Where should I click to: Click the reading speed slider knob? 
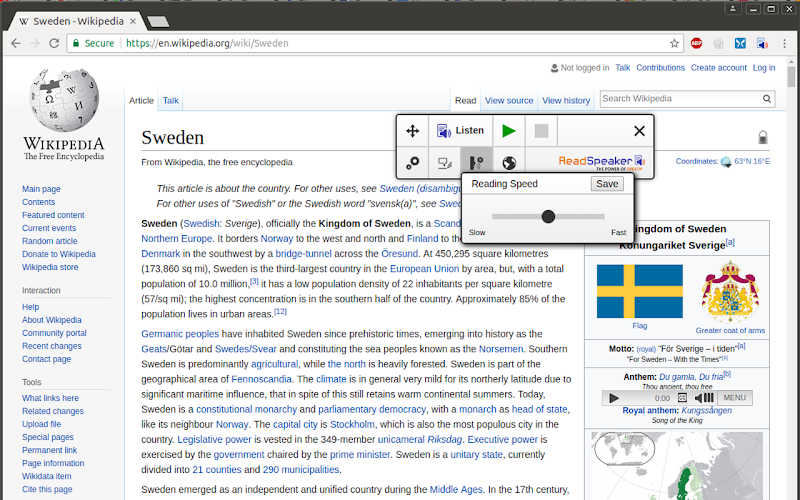(x=548, y=217)
